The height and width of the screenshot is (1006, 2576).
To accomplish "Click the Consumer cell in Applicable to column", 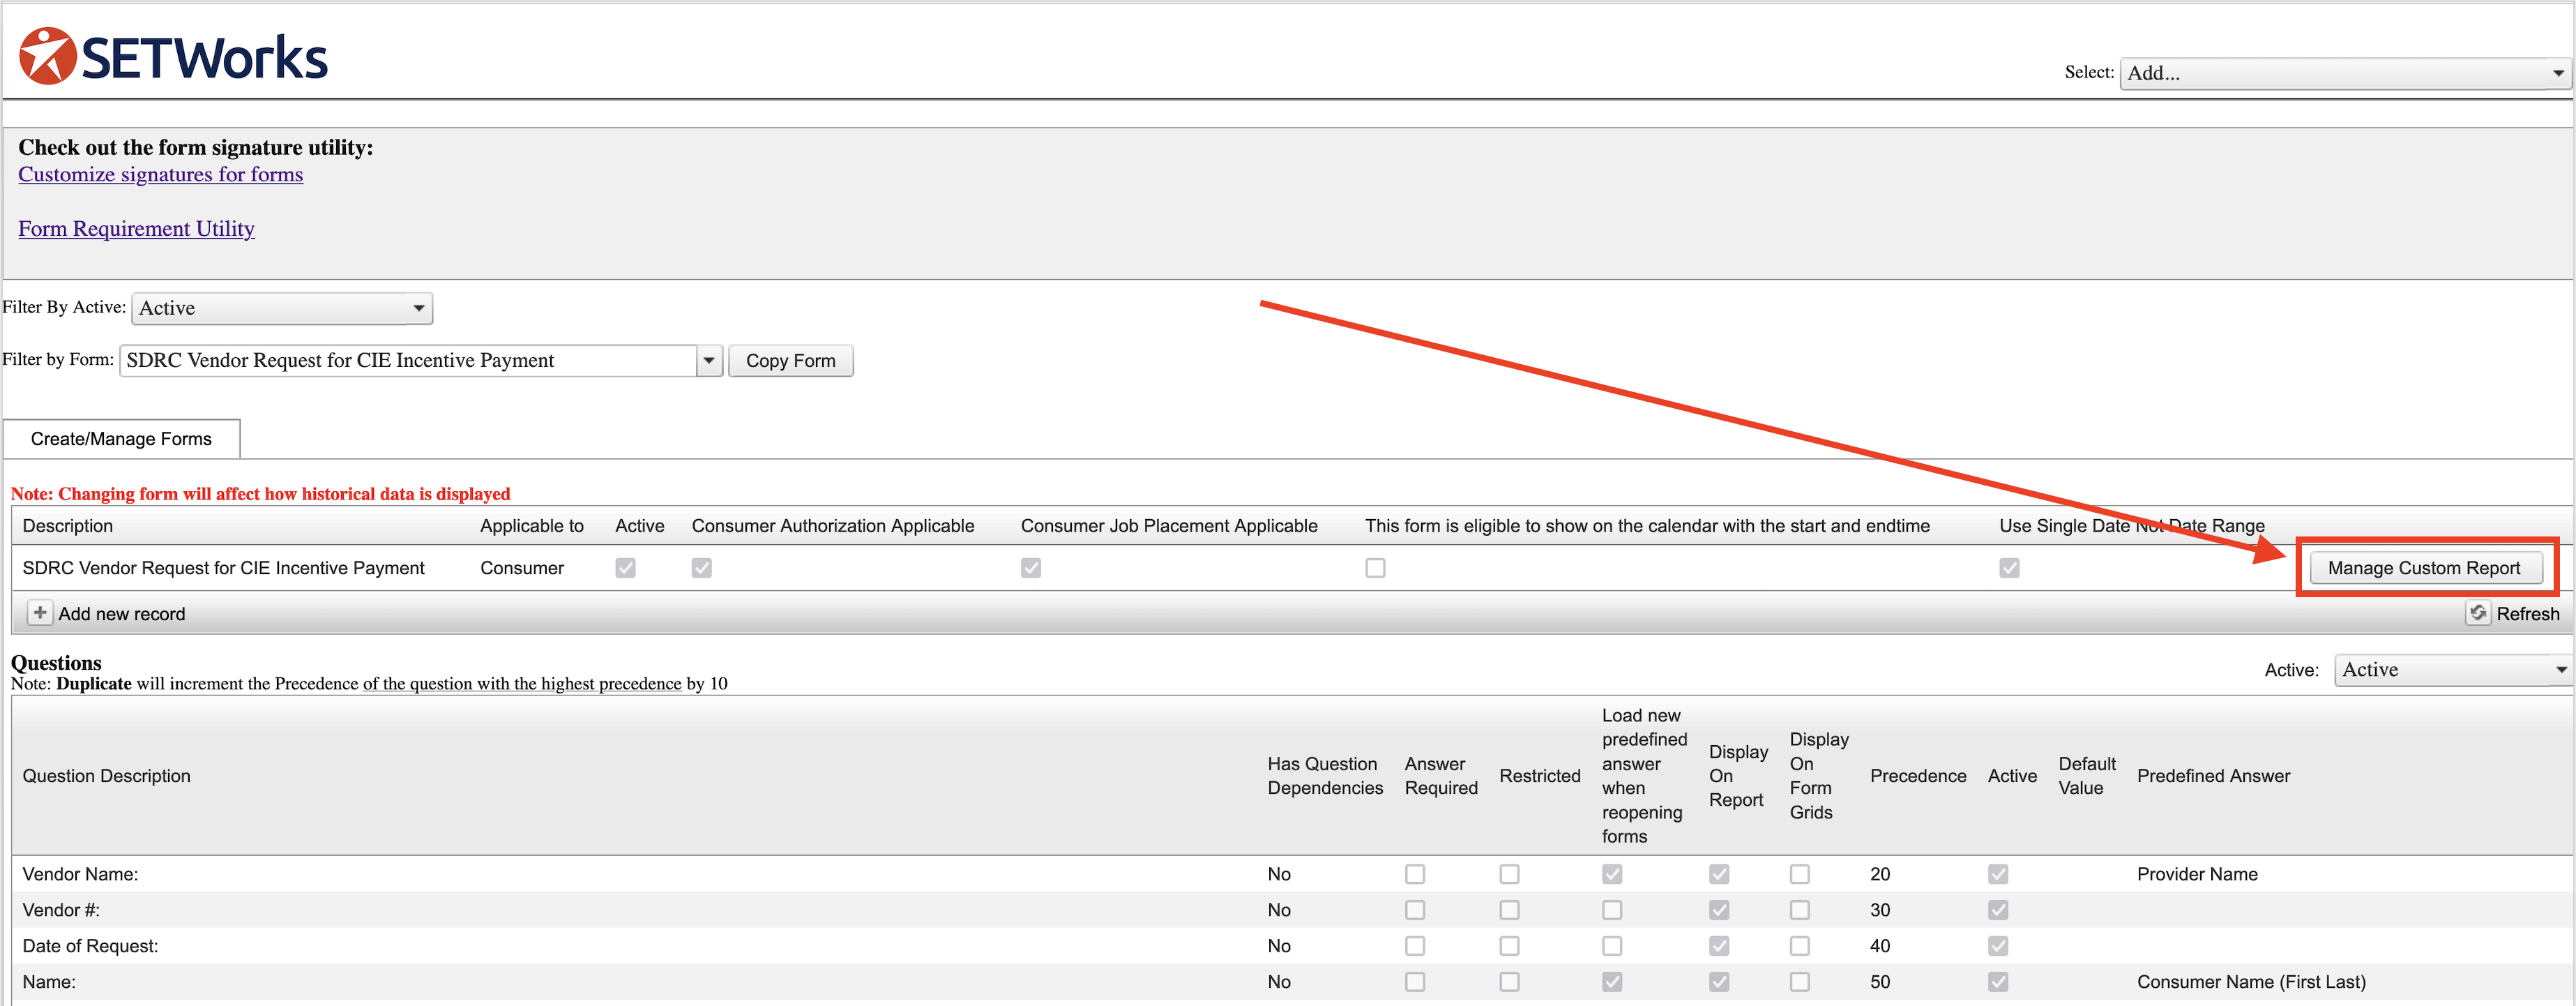I will pyautogui.click(x=522, y=568).
